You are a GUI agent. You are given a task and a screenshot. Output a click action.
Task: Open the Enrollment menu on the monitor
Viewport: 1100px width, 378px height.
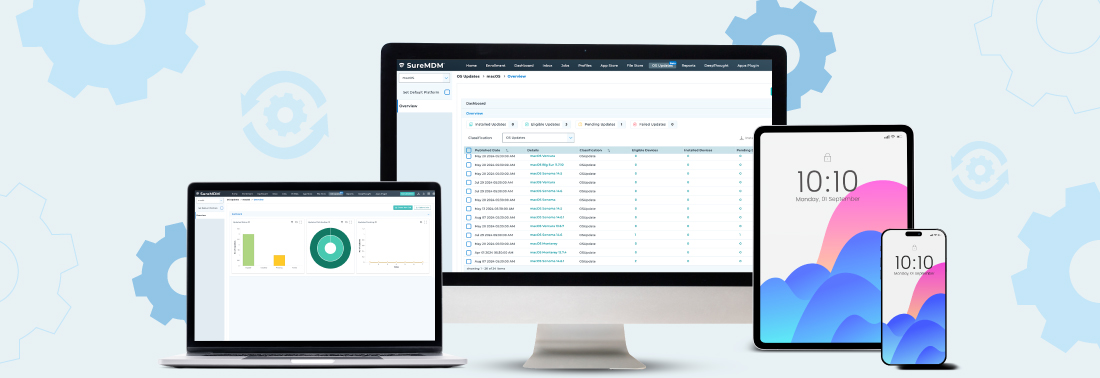495,65
